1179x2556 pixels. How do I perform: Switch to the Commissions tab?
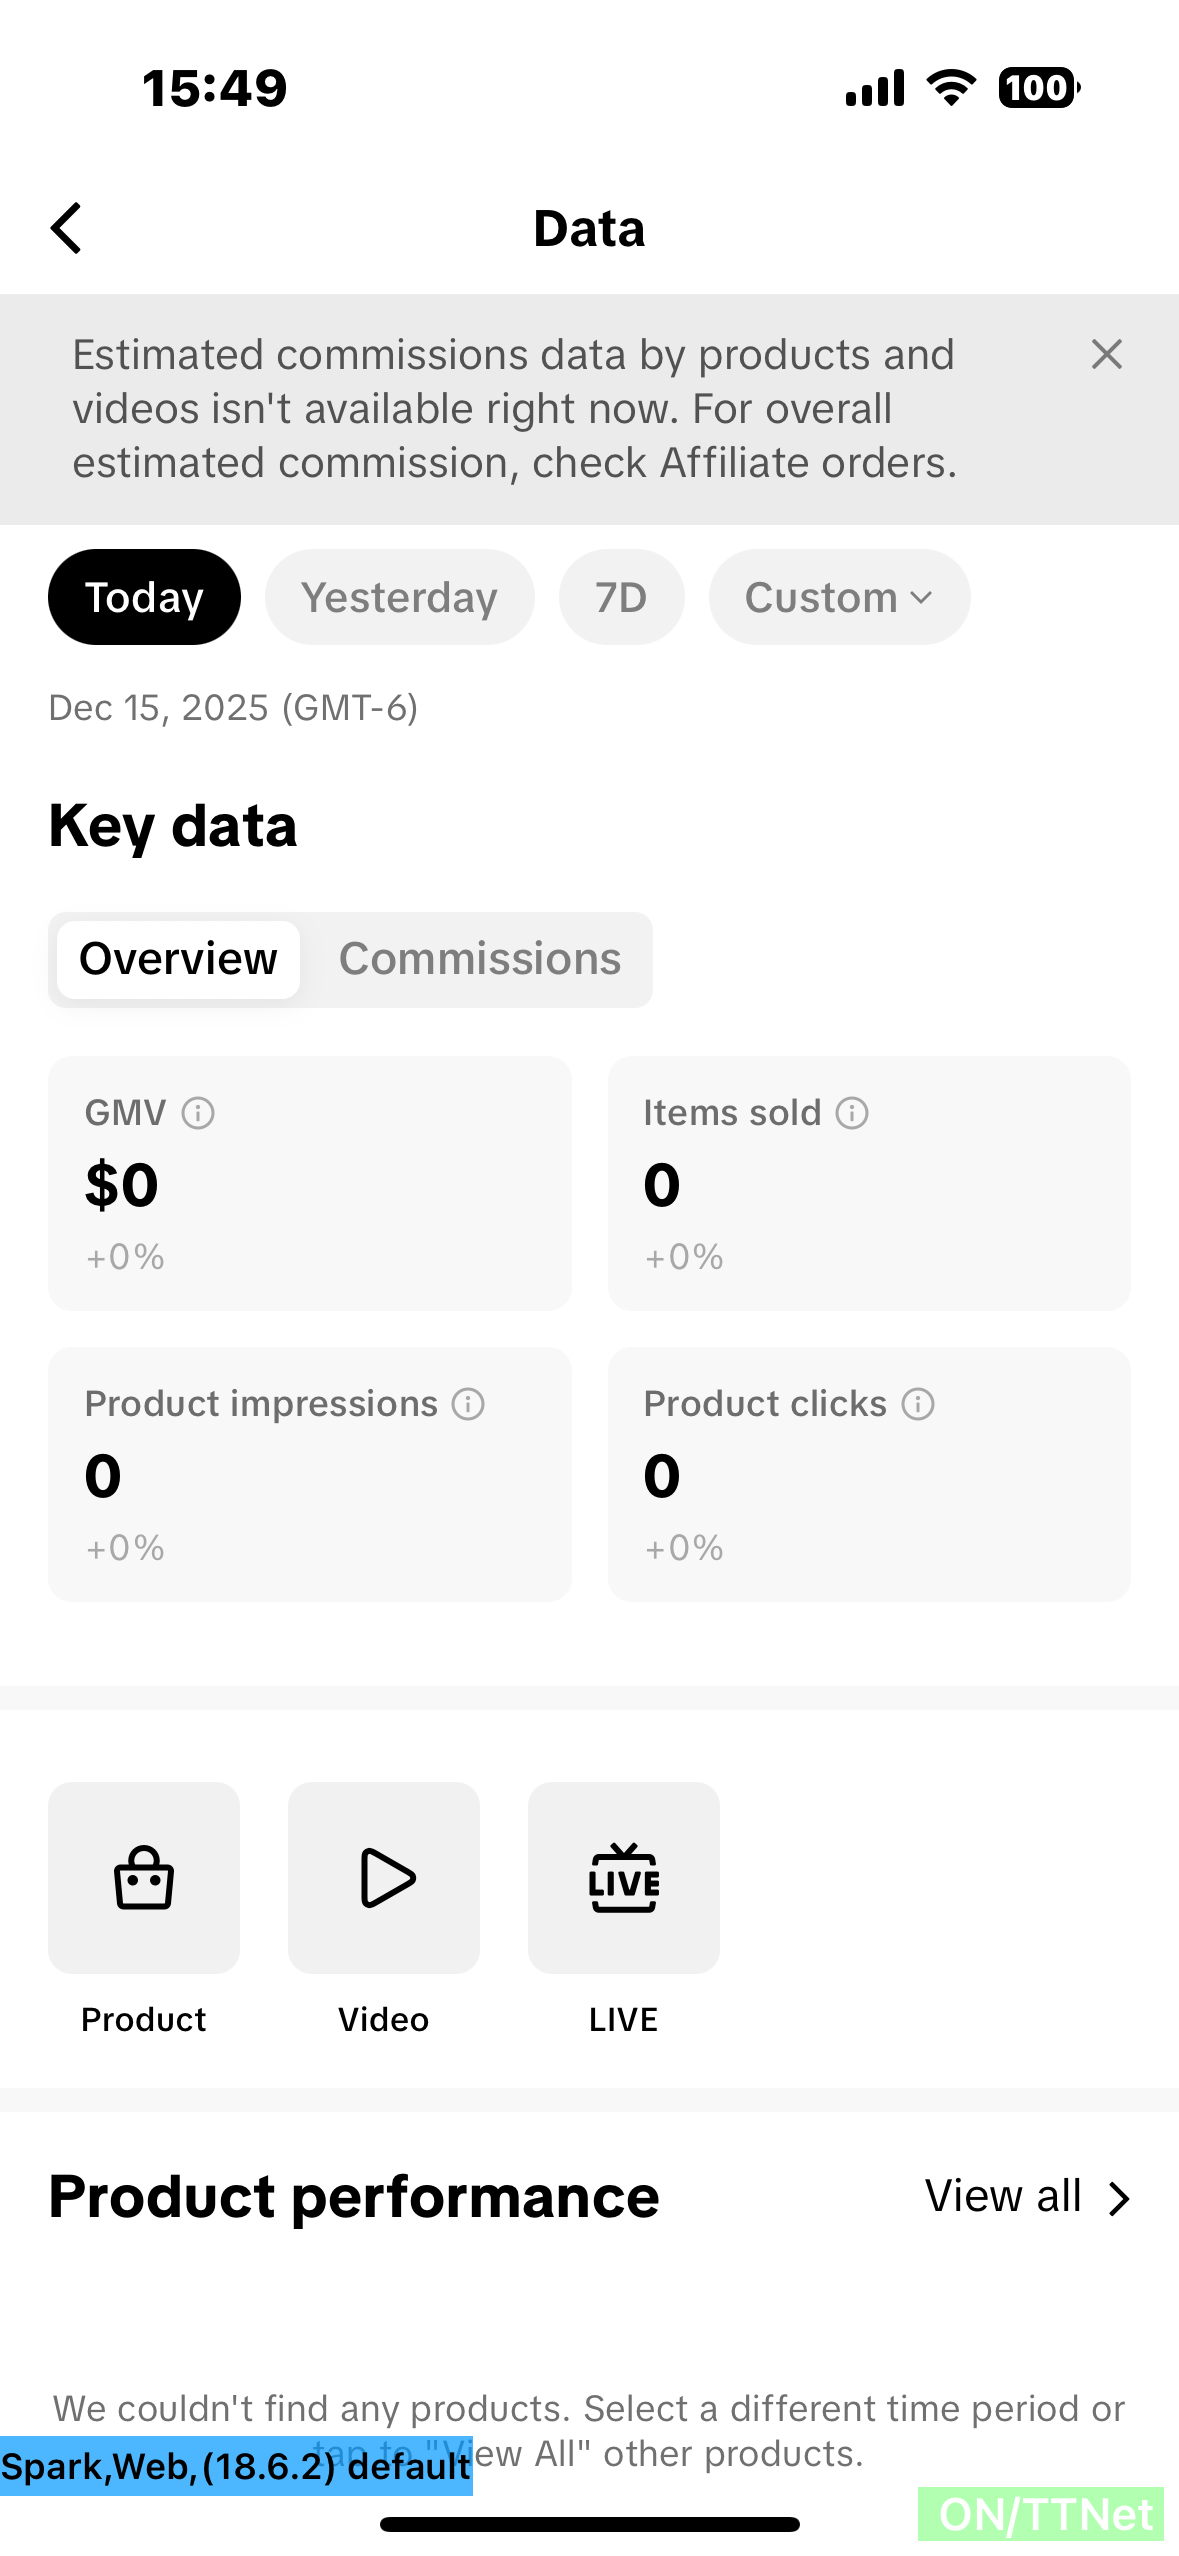click(x=480, y=959)
